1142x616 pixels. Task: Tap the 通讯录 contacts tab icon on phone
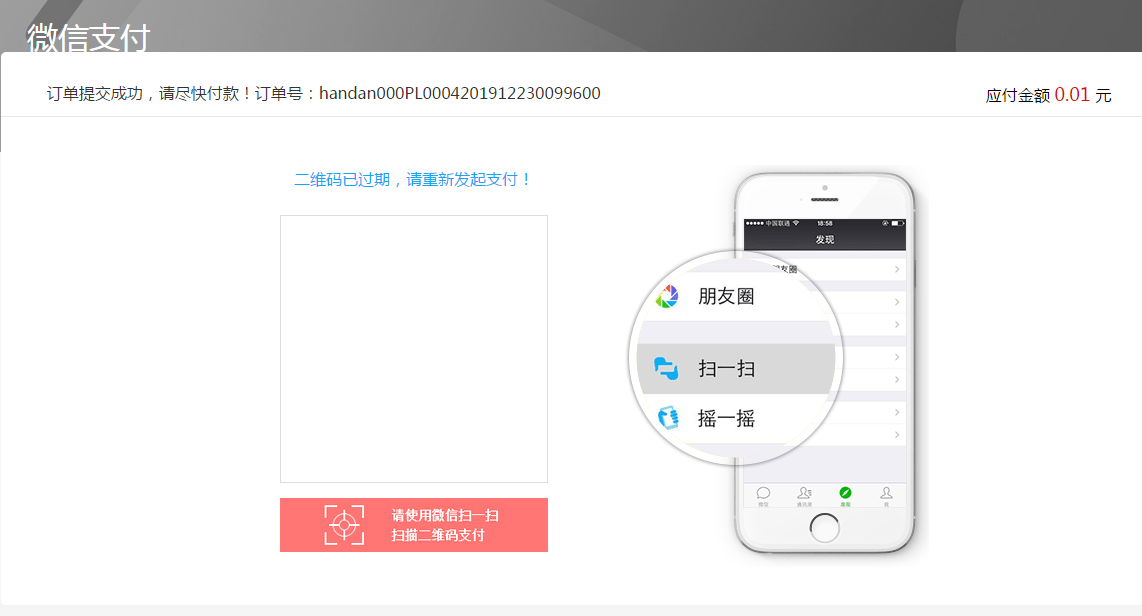click(x=804, y=493)
